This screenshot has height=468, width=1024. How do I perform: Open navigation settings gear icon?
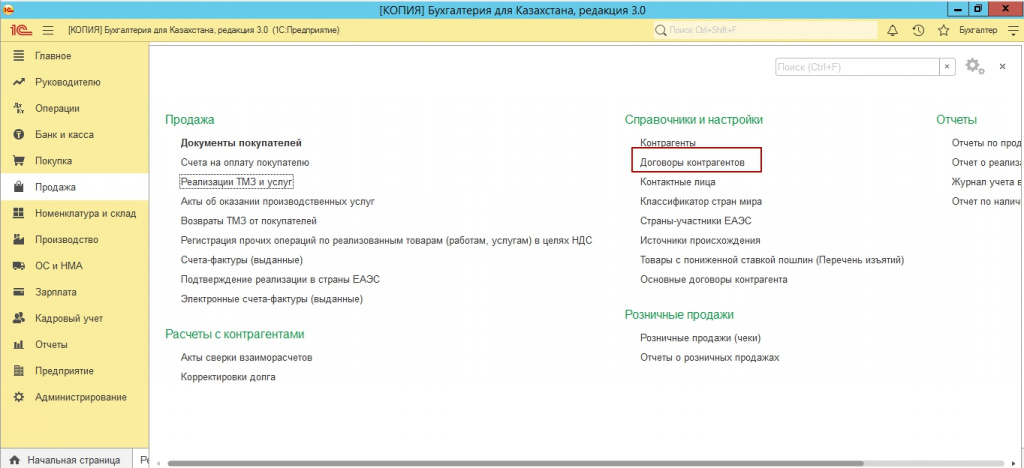[x=974, y=66]
